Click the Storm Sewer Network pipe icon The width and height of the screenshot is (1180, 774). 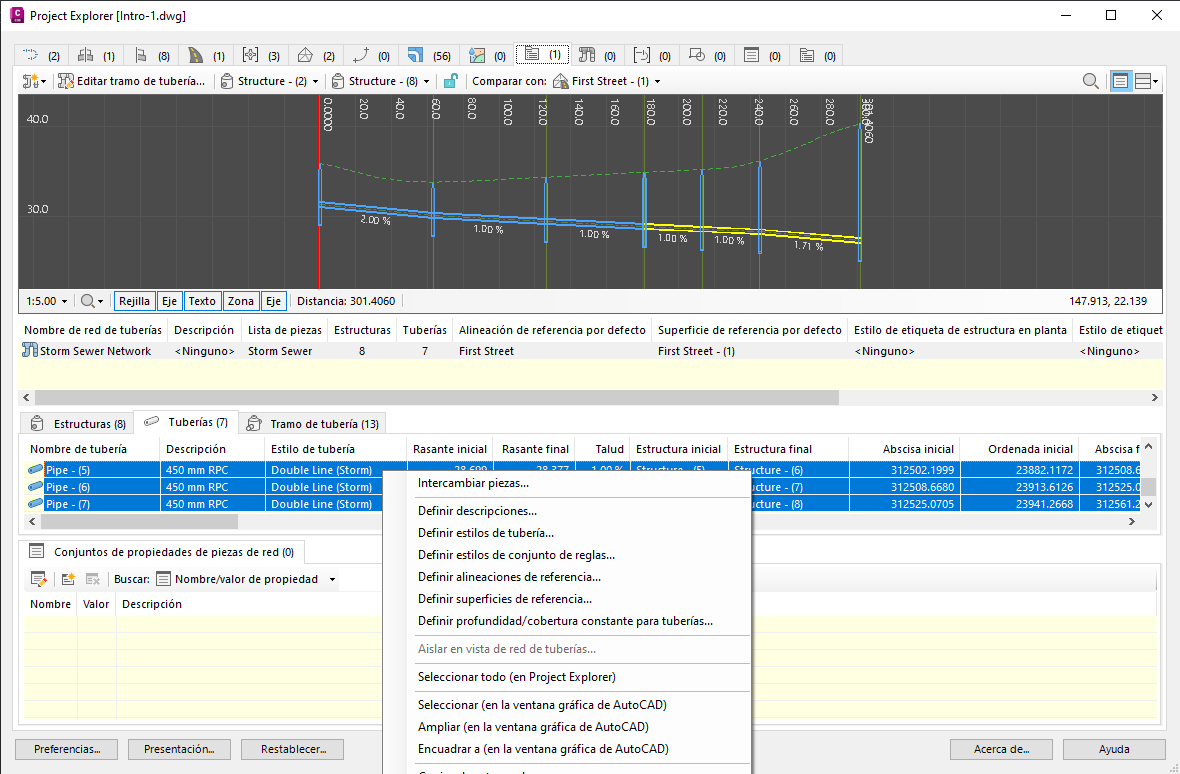click(30, 351)
